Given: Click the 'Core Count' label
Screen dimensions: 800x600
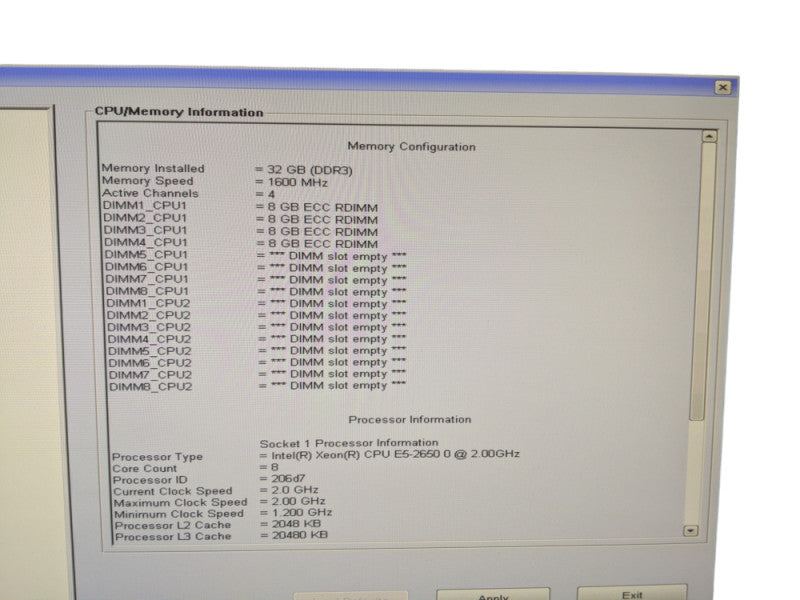Looking at the screenshot, I should coord(144,468).
